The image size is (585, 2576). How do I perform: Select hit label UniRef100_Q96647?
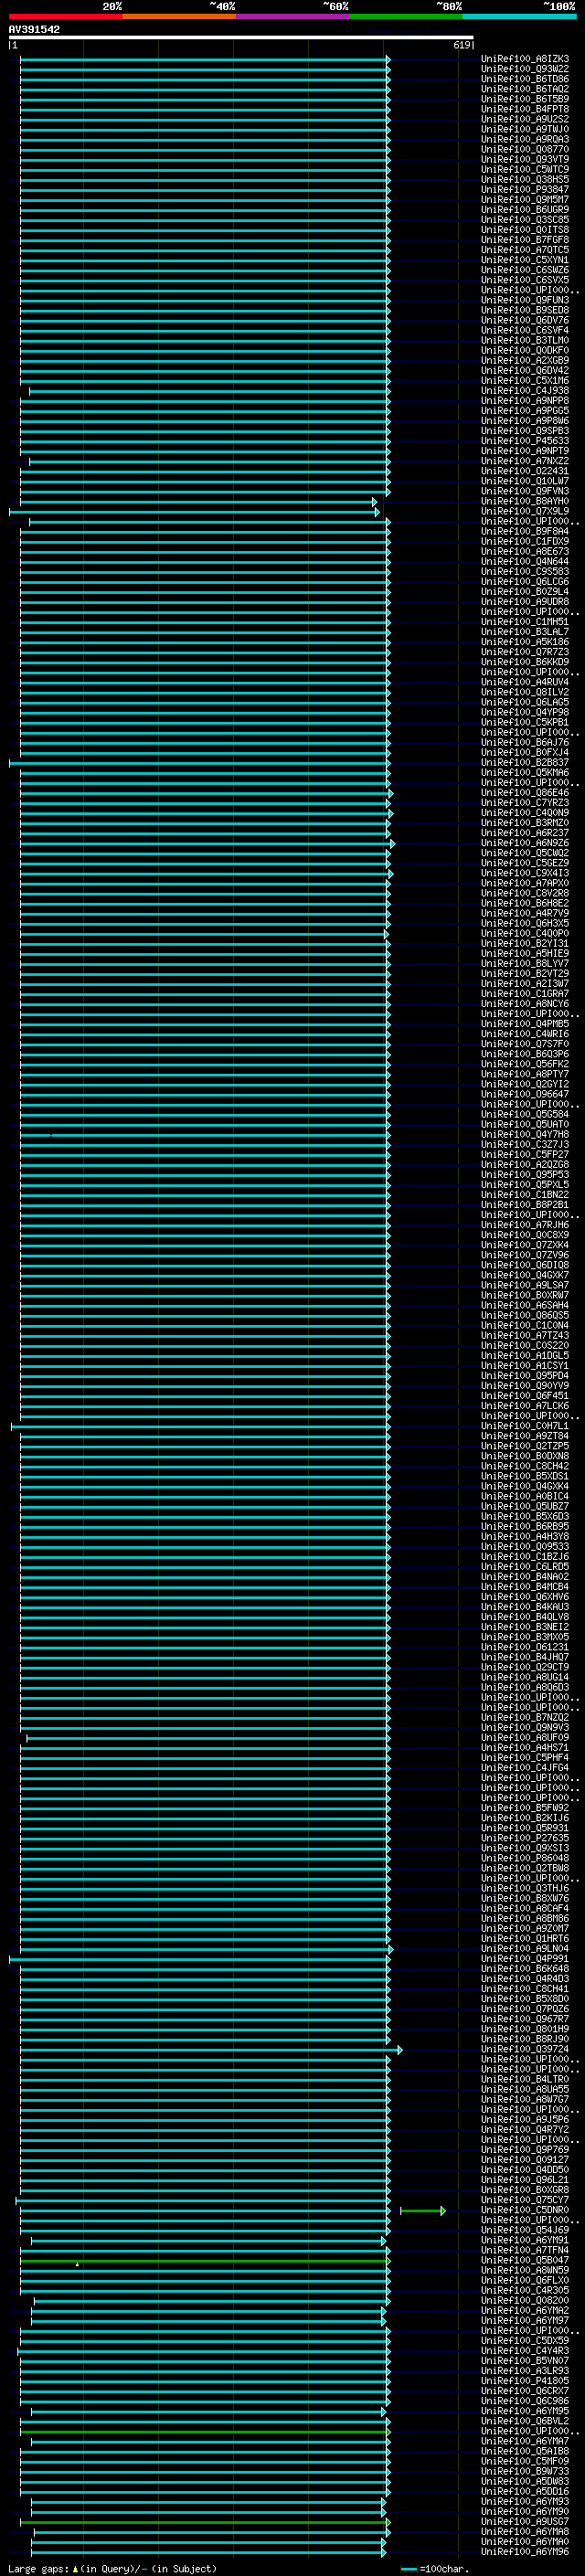coord(525,1094)
